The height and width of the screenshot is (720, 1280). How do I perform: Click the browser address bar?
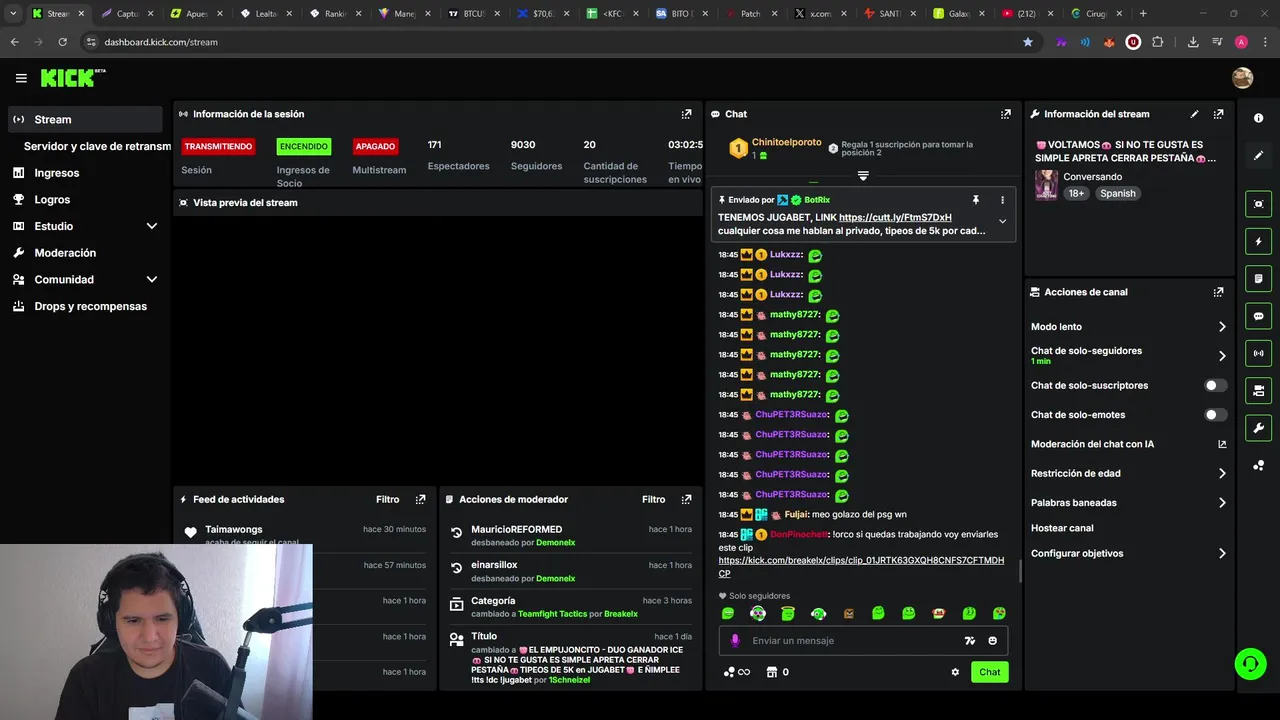(560, 42)
